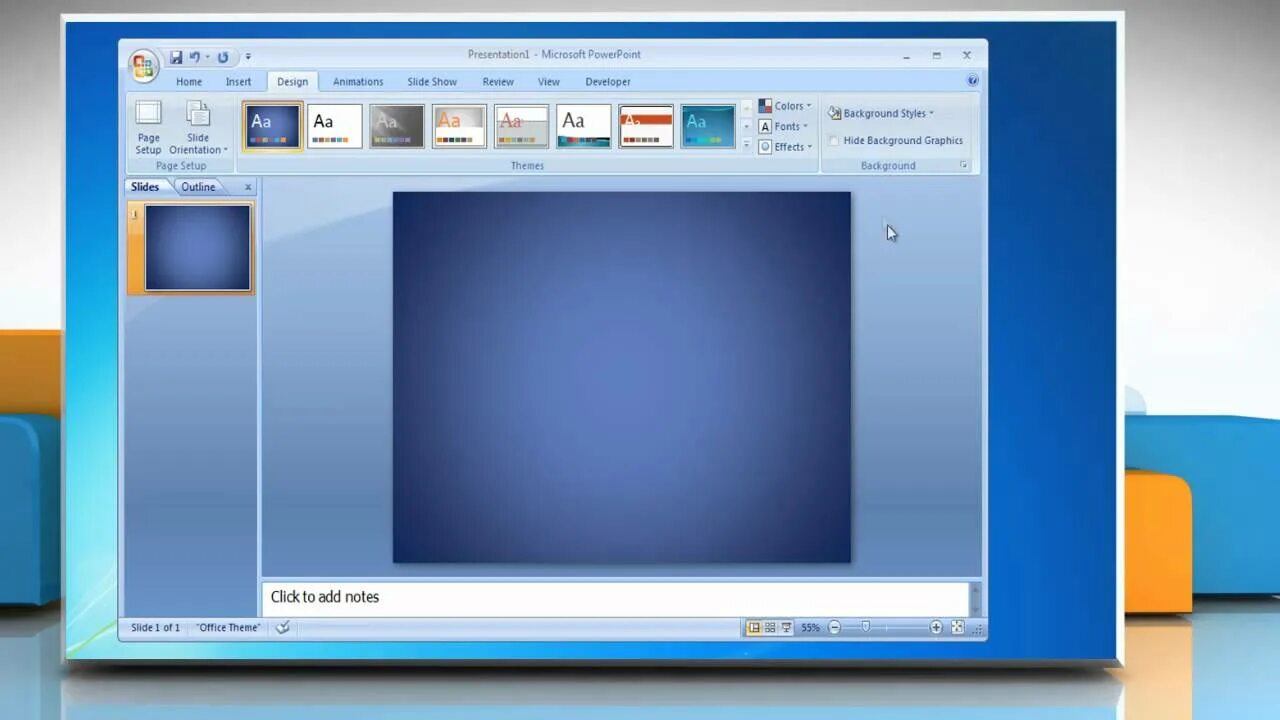Screen dimensions: 1280x720
Task: Click "Slide 1 of 1" status text
Action: (x=156, y=628)
